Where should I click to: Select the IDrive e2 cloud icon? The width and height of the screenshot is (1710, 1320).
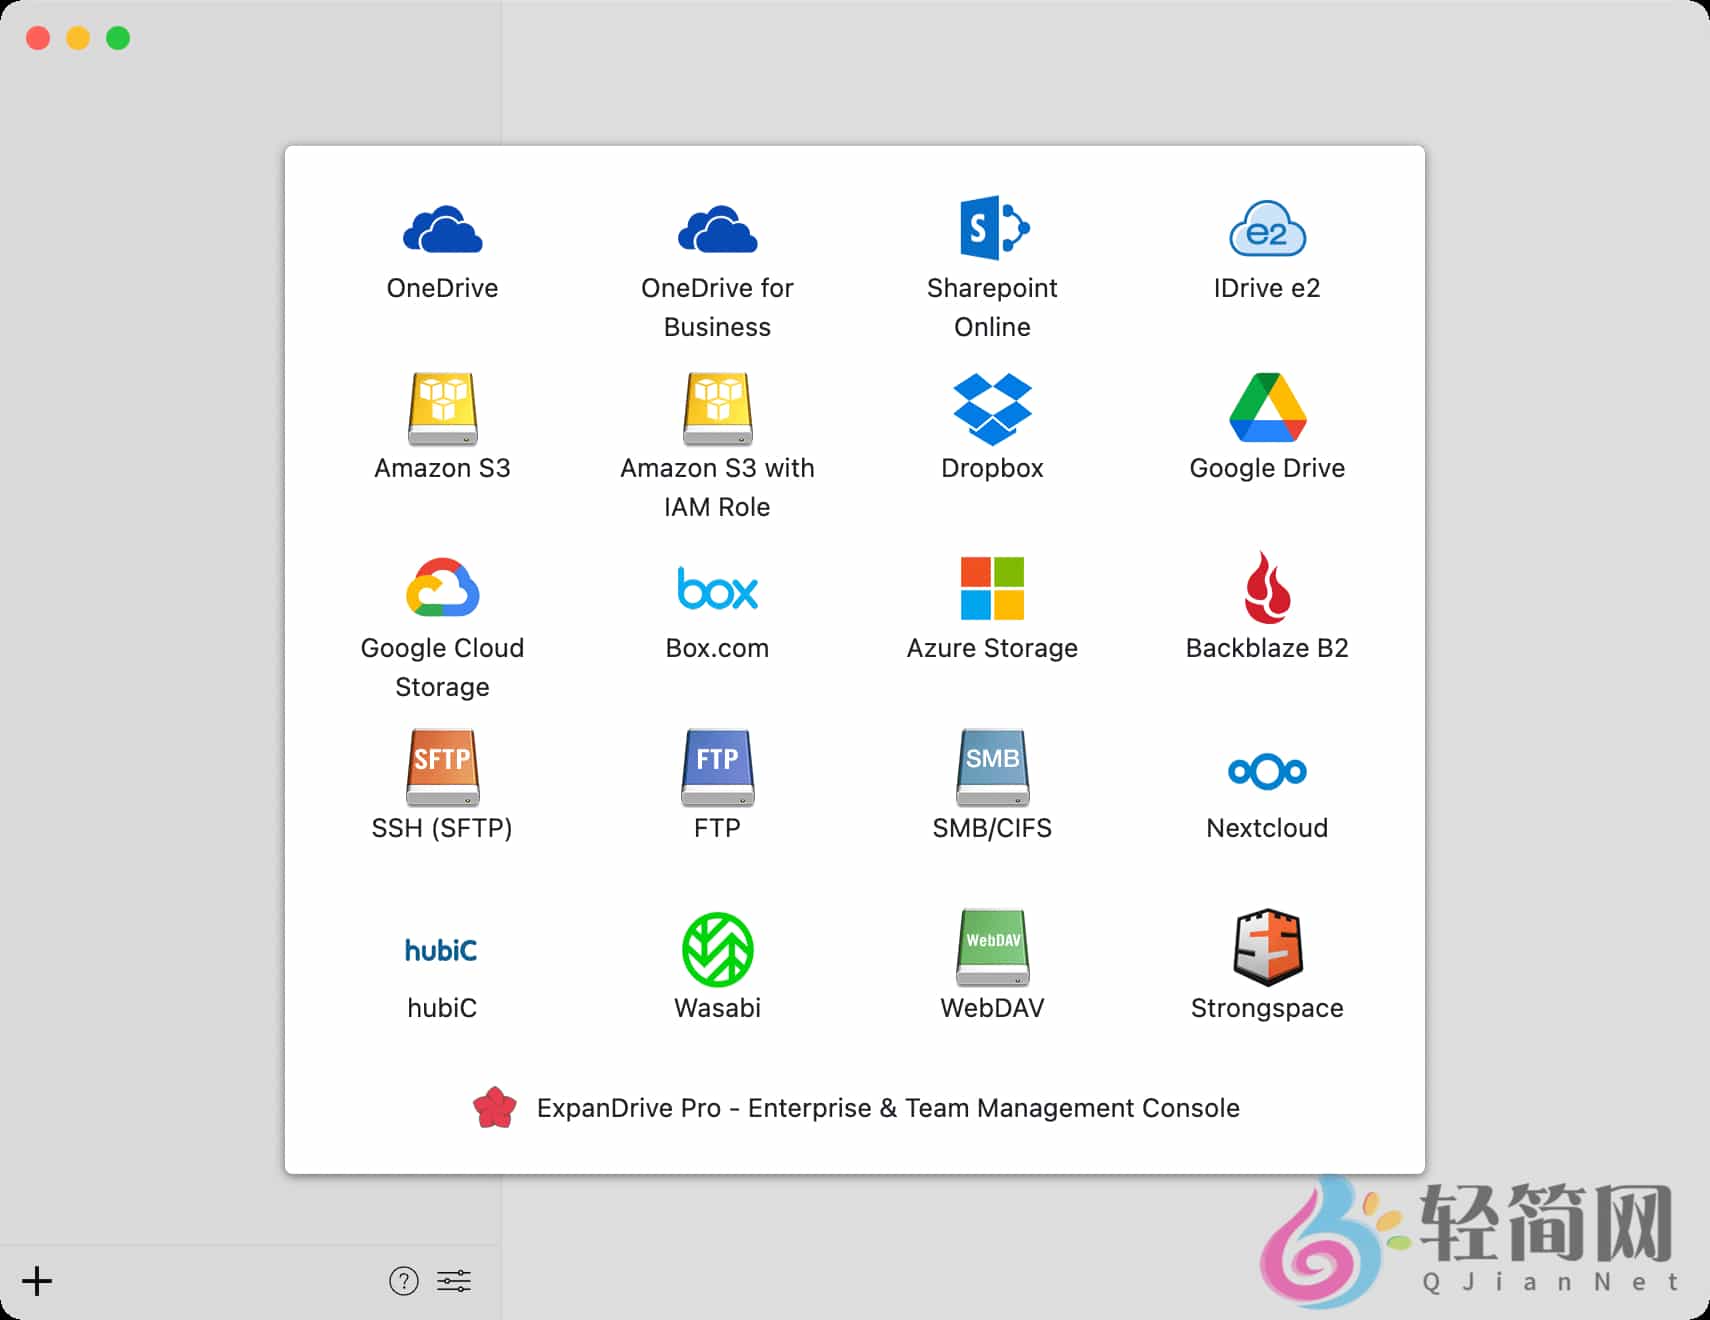pos(1267,229)
